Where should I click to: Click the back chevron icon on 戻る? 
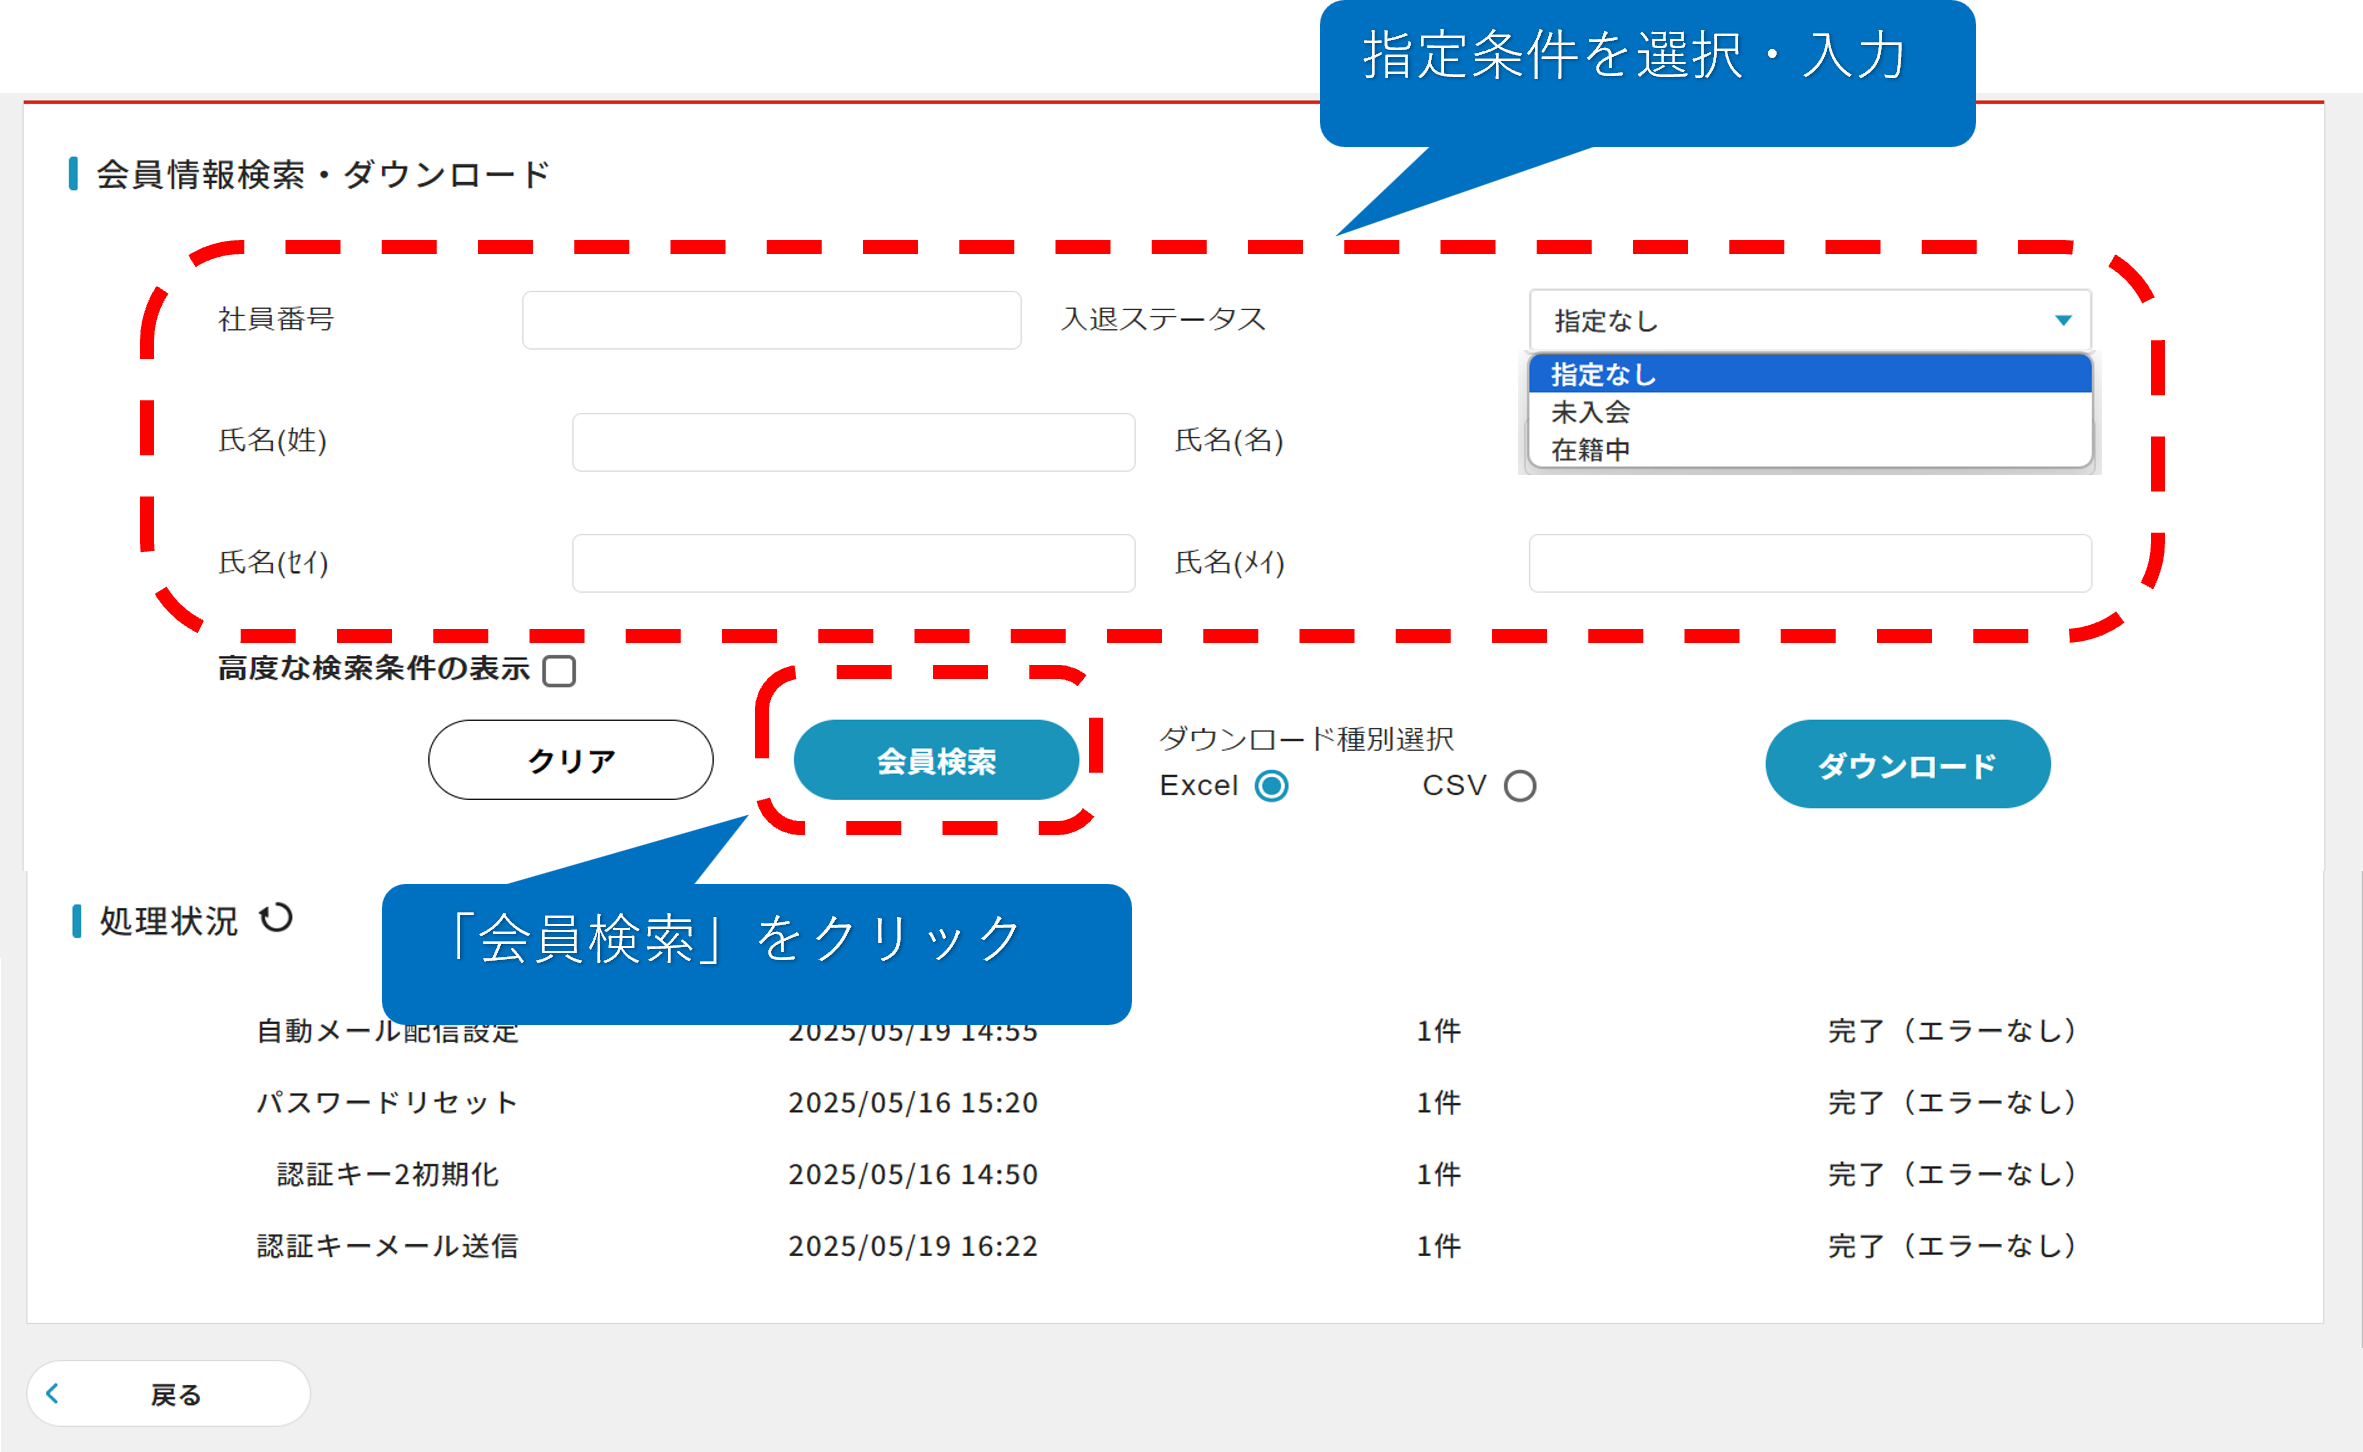[x=53, y=1393]
